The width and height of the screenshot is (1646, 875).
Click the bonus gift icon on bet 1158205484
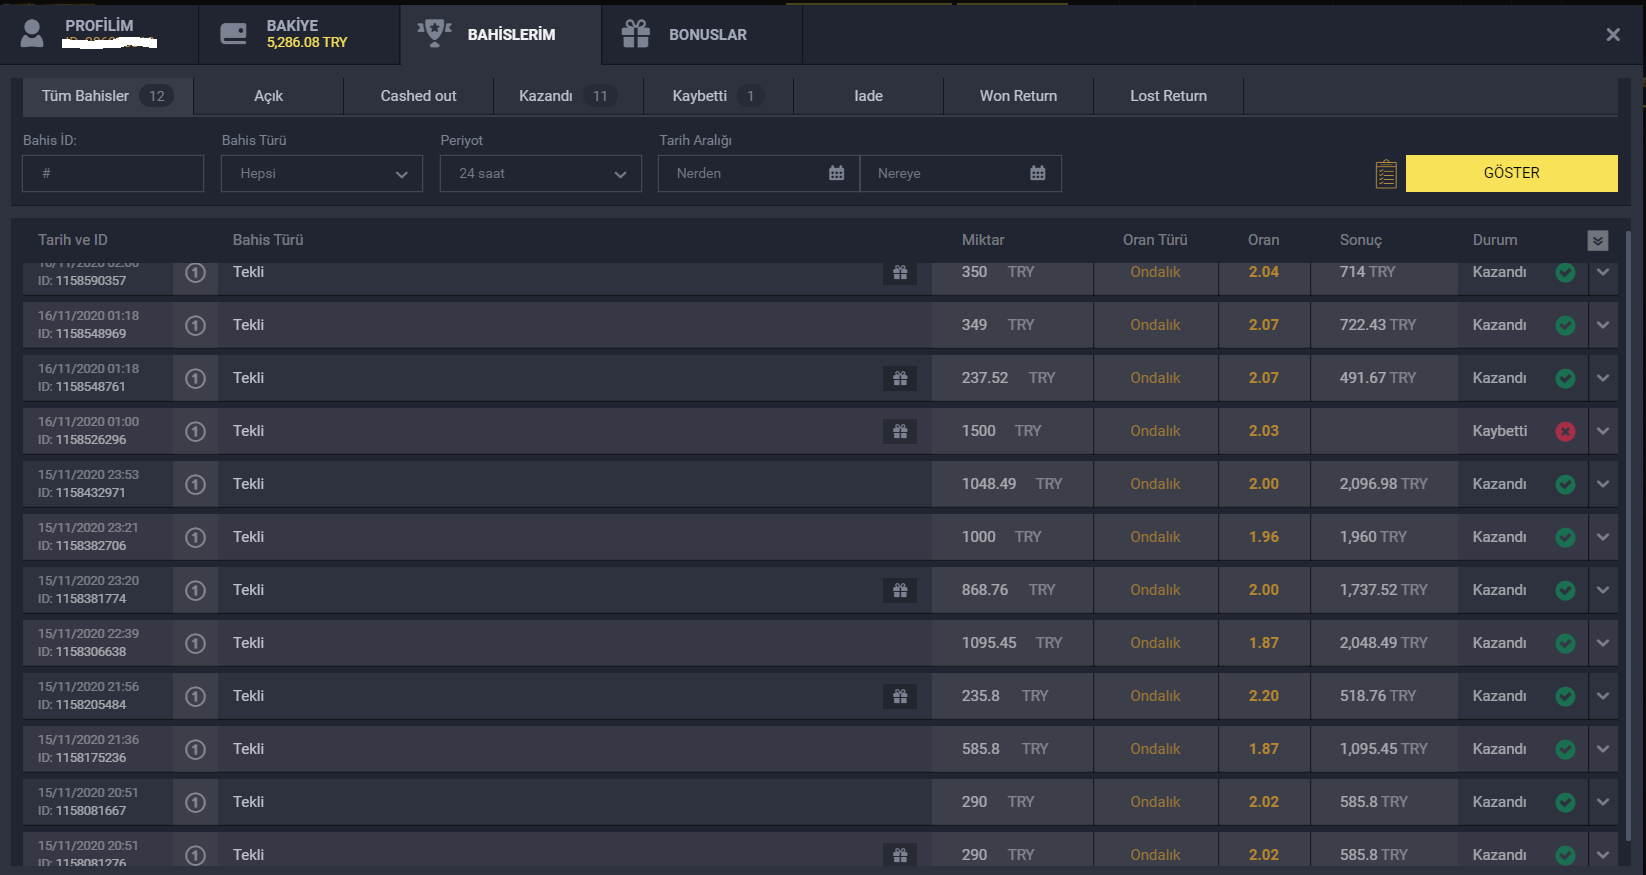pos(900,696)
